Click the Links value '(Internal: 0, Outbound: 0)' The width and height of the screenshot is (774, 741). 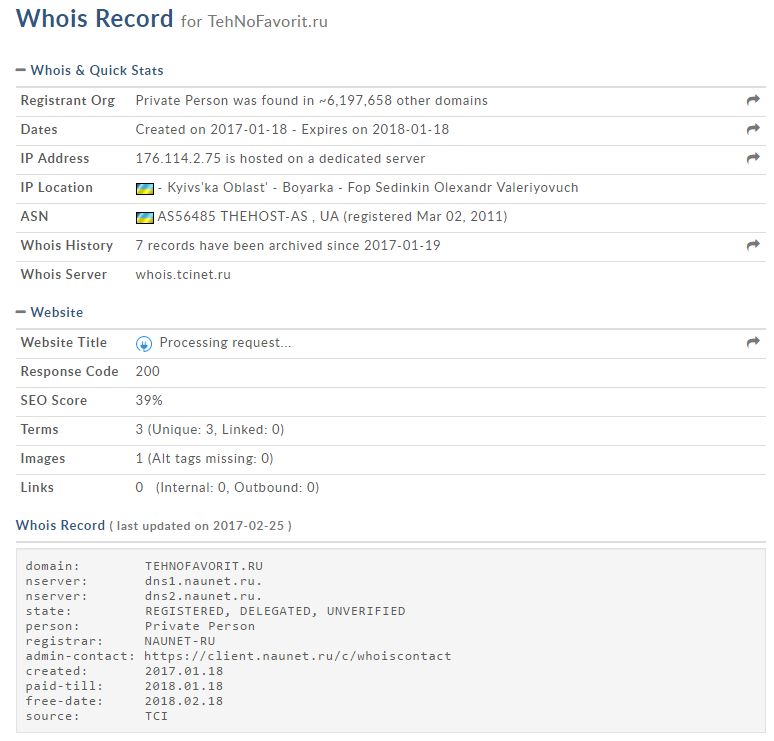[x=237, y=488]
